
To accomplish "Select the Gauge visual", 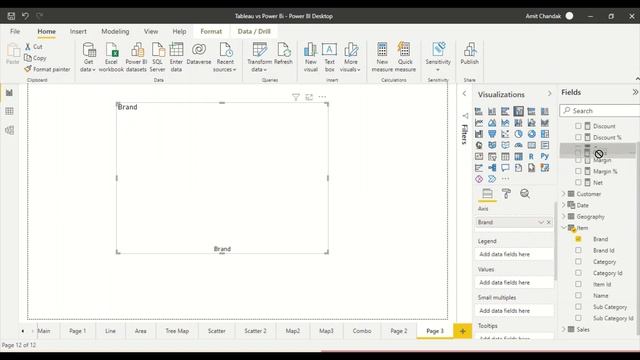I will point(518,145).
